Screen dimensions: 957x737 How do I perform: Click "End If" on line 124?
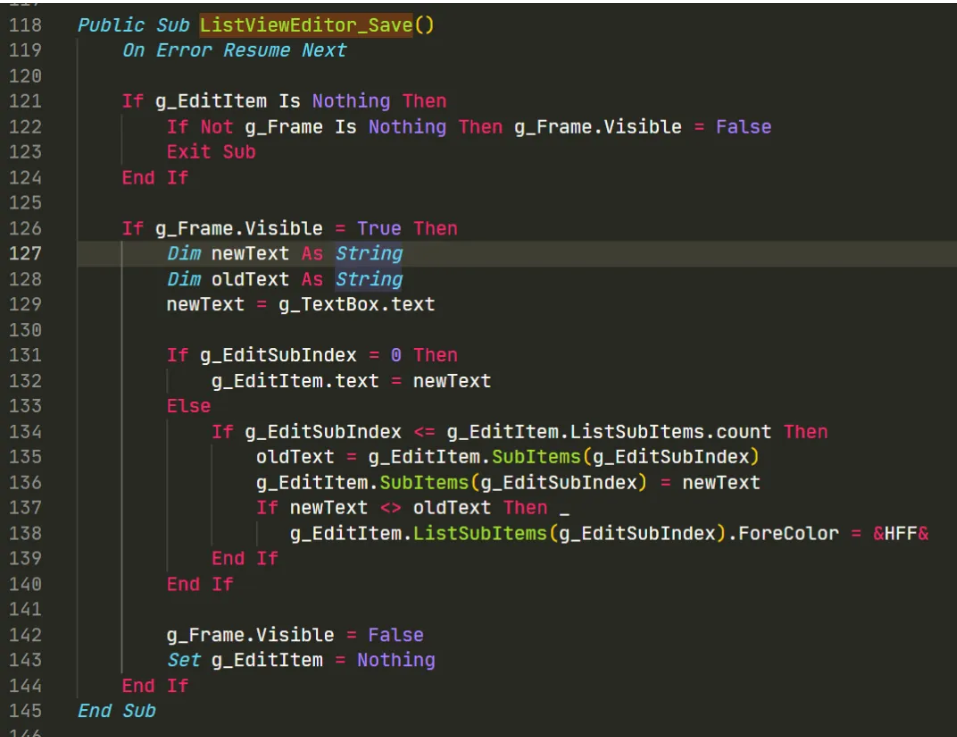156,178
